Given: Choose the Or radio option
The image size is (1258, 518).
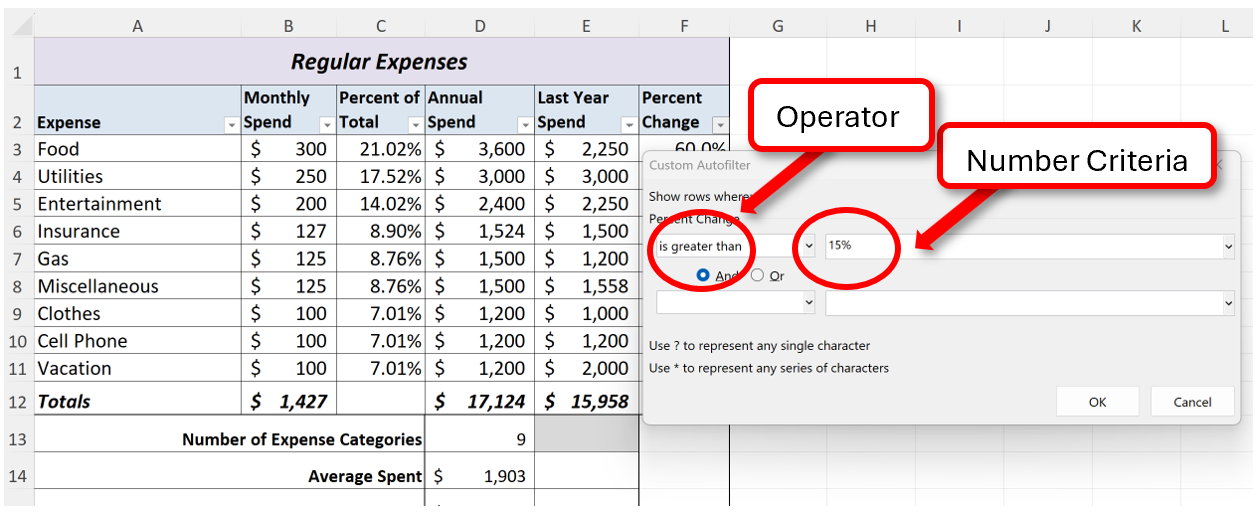Looking at the screenshot, I should (x=757, y=275).
